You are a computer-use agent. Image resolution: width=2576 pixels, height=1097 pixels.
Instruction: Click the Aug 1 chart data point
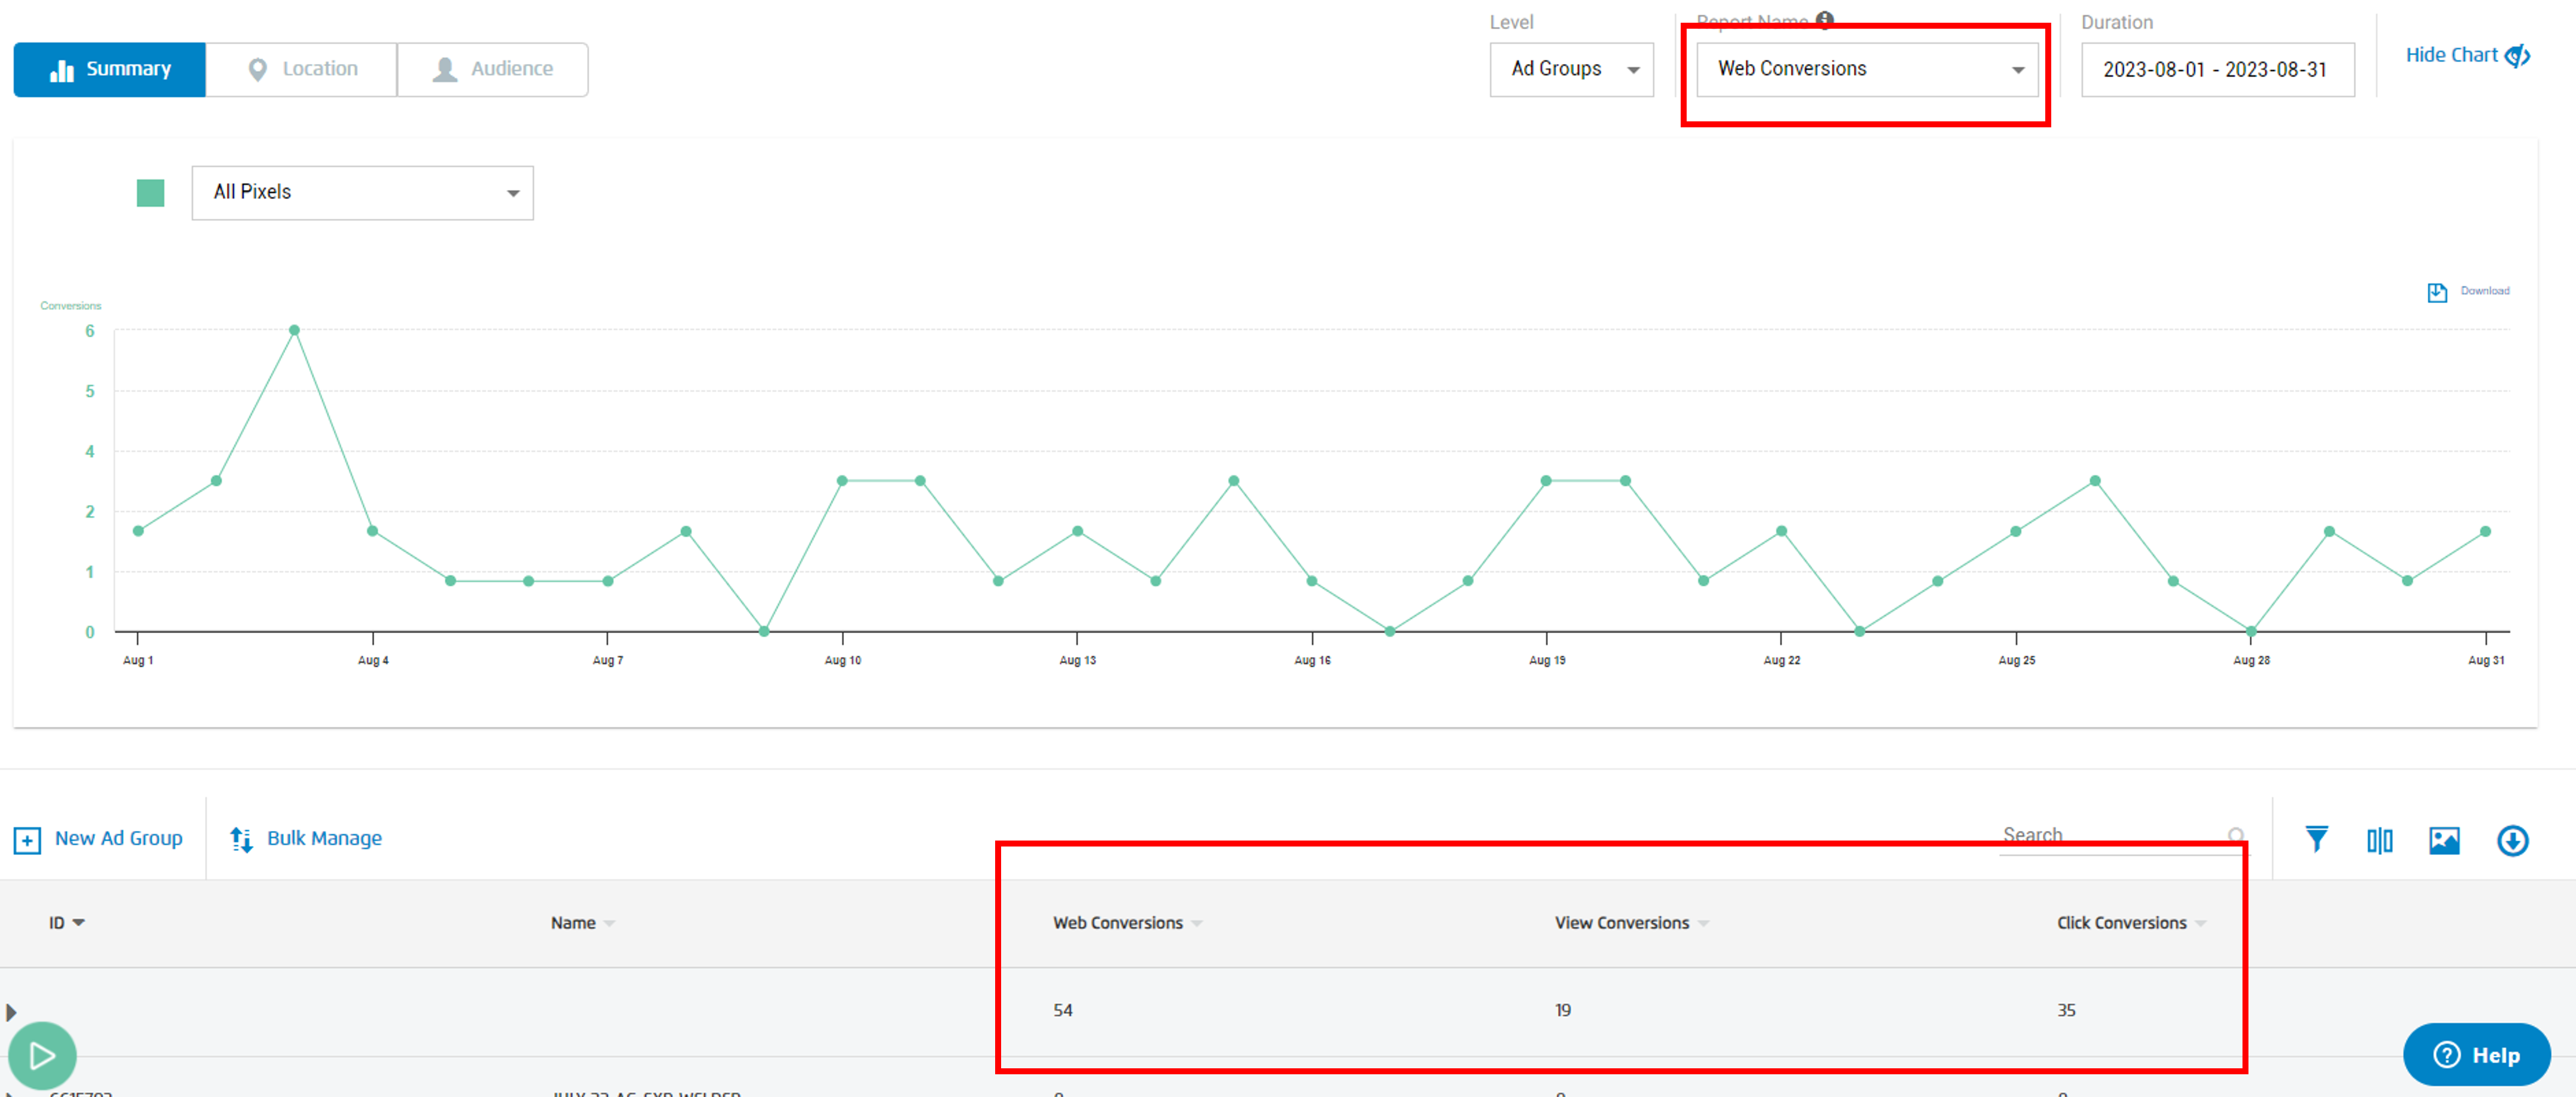pyautogui.click(x=138, y=531)
